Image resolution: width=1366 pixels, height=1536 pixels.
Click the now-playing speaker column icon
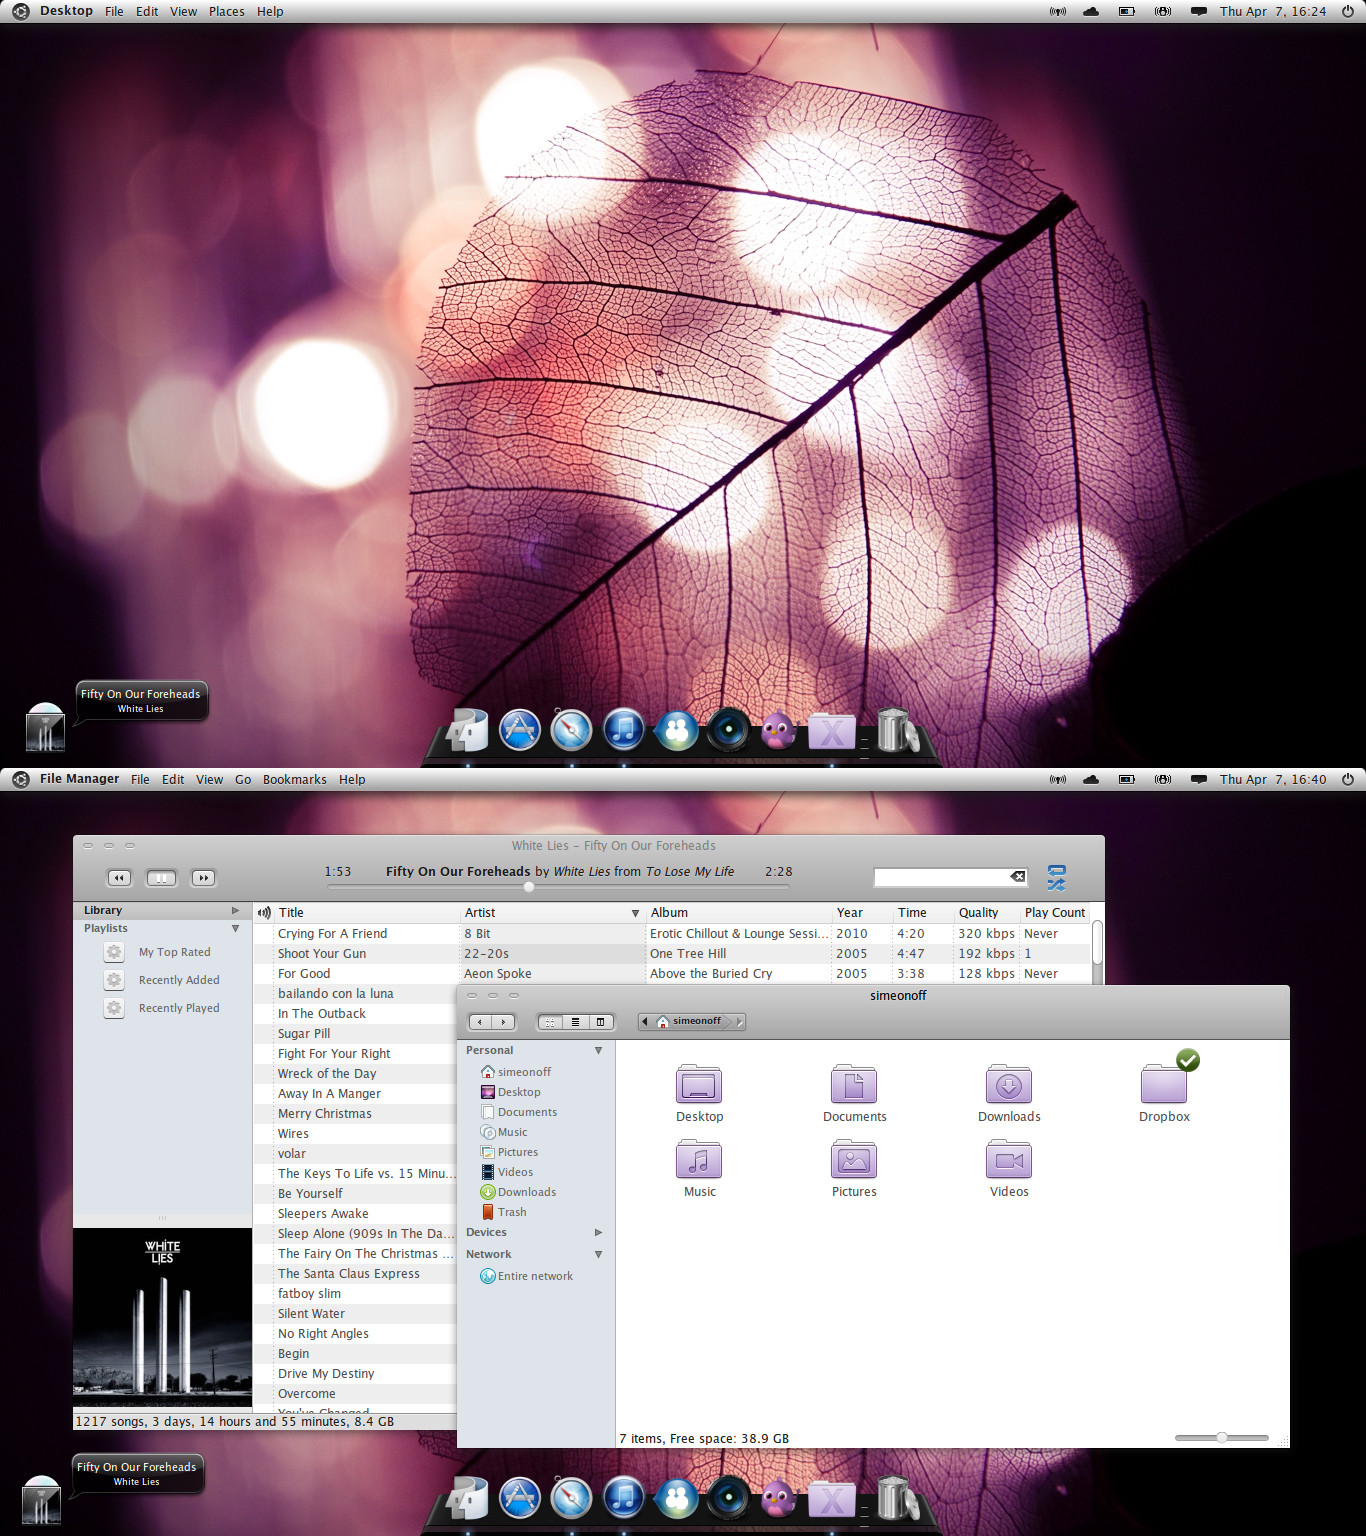(264, 912)
